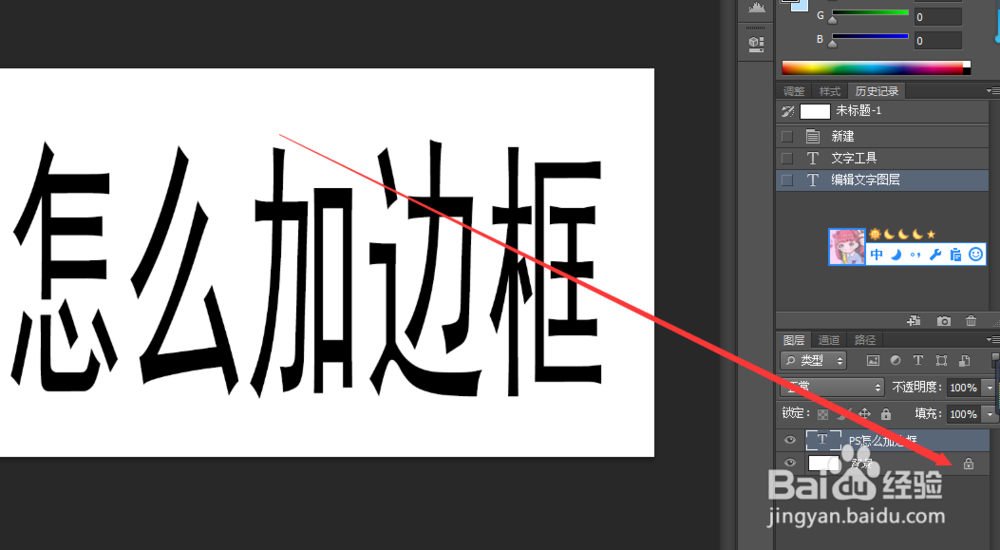Image resolution: width=1000 pixels, height=550 pixels.
Task: Open the 不透明度 slider arrow
Action: tap(989, 387)
